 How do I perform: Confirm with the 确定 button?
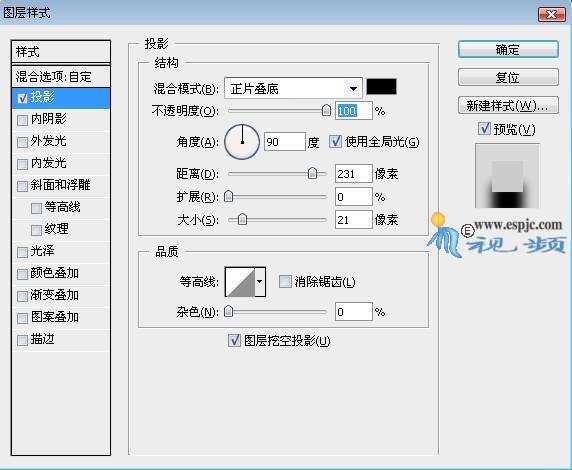click(508, 49)
